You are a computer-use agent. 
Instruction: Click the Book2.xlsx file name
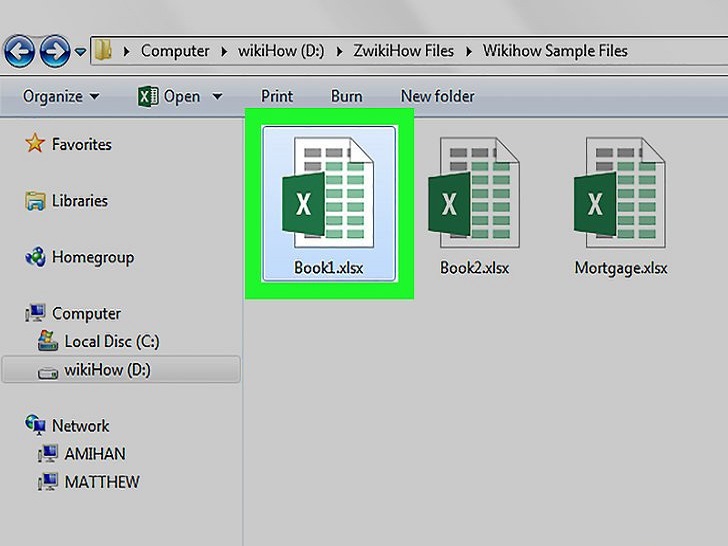pyautogui.click(x=474, y=268)
